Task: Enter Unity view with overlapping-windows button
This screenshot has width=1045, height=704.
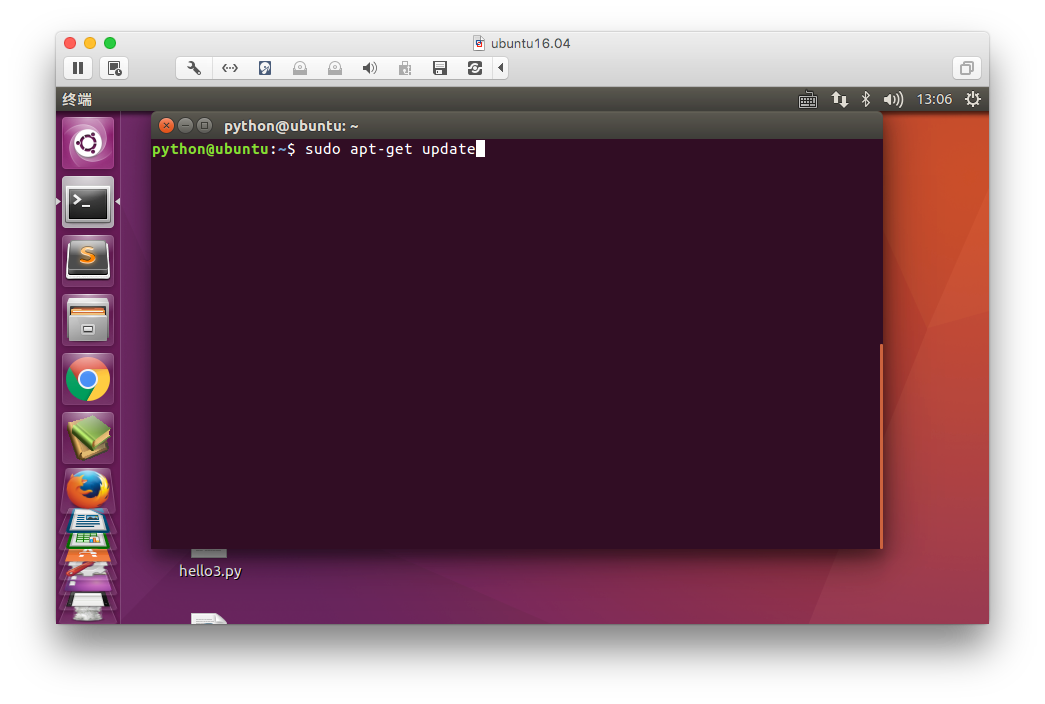Action: 966,68
